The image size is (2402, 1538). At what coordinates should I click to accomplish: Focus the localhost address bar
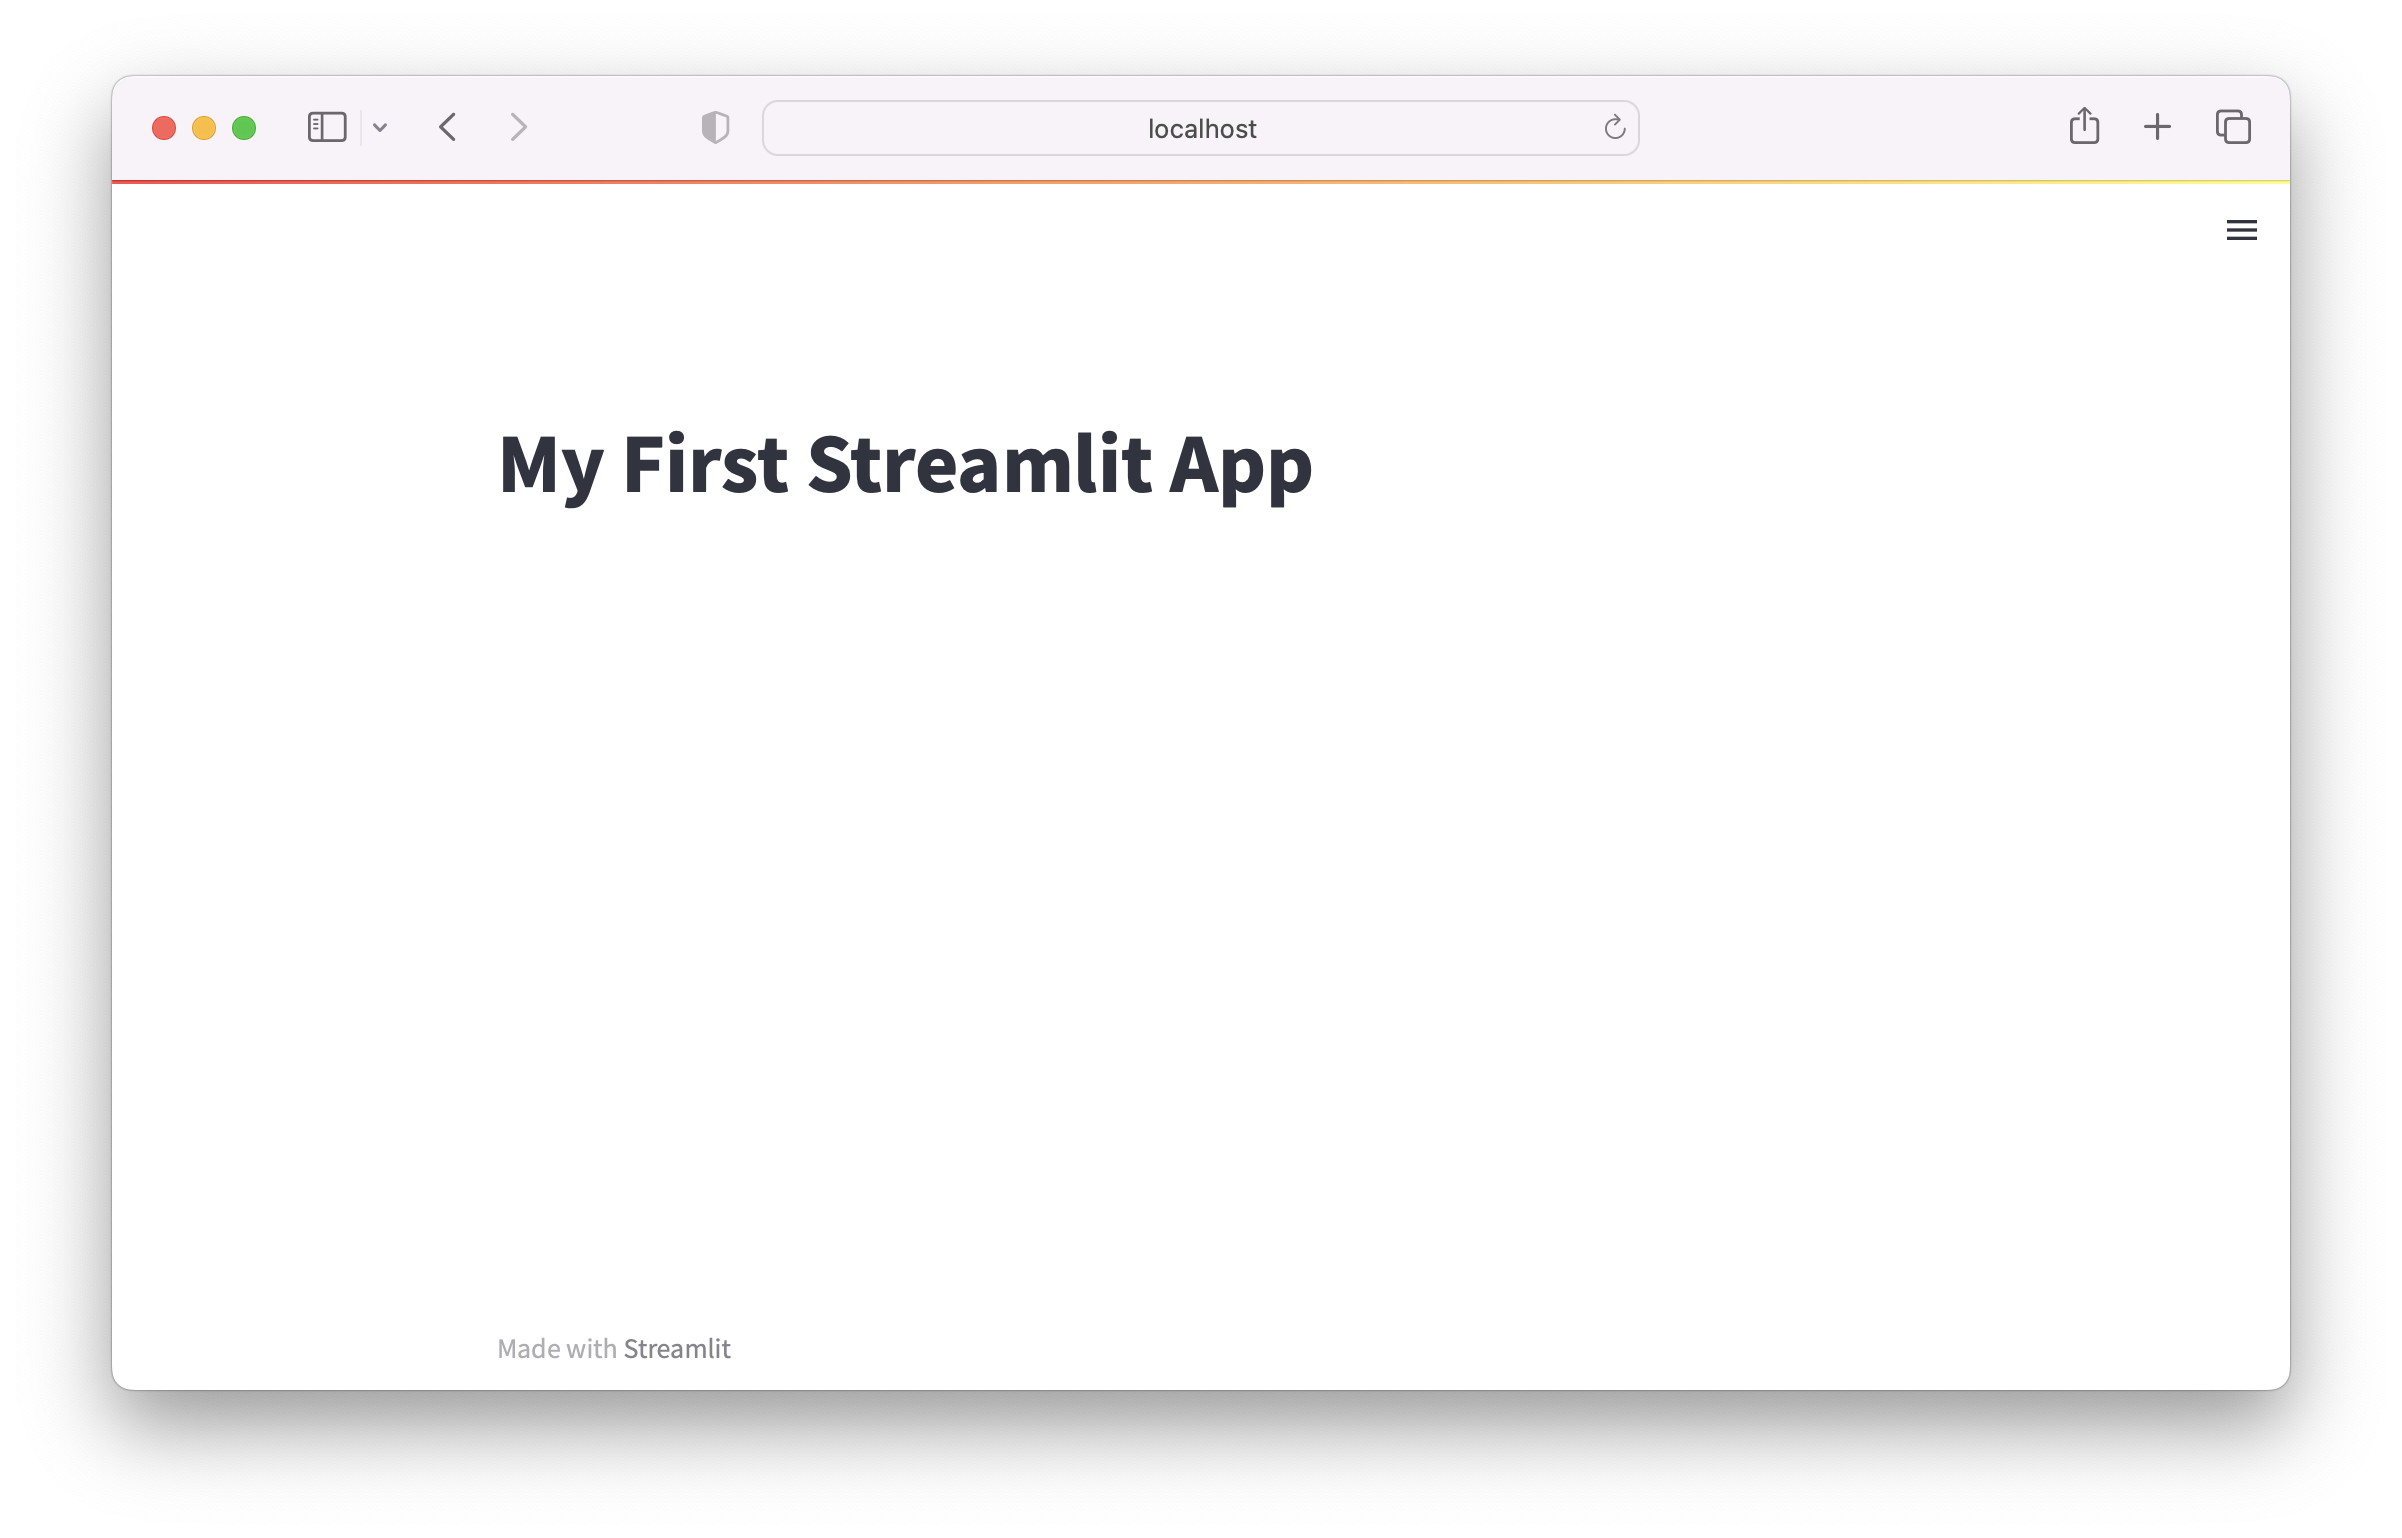[1200, 129]
